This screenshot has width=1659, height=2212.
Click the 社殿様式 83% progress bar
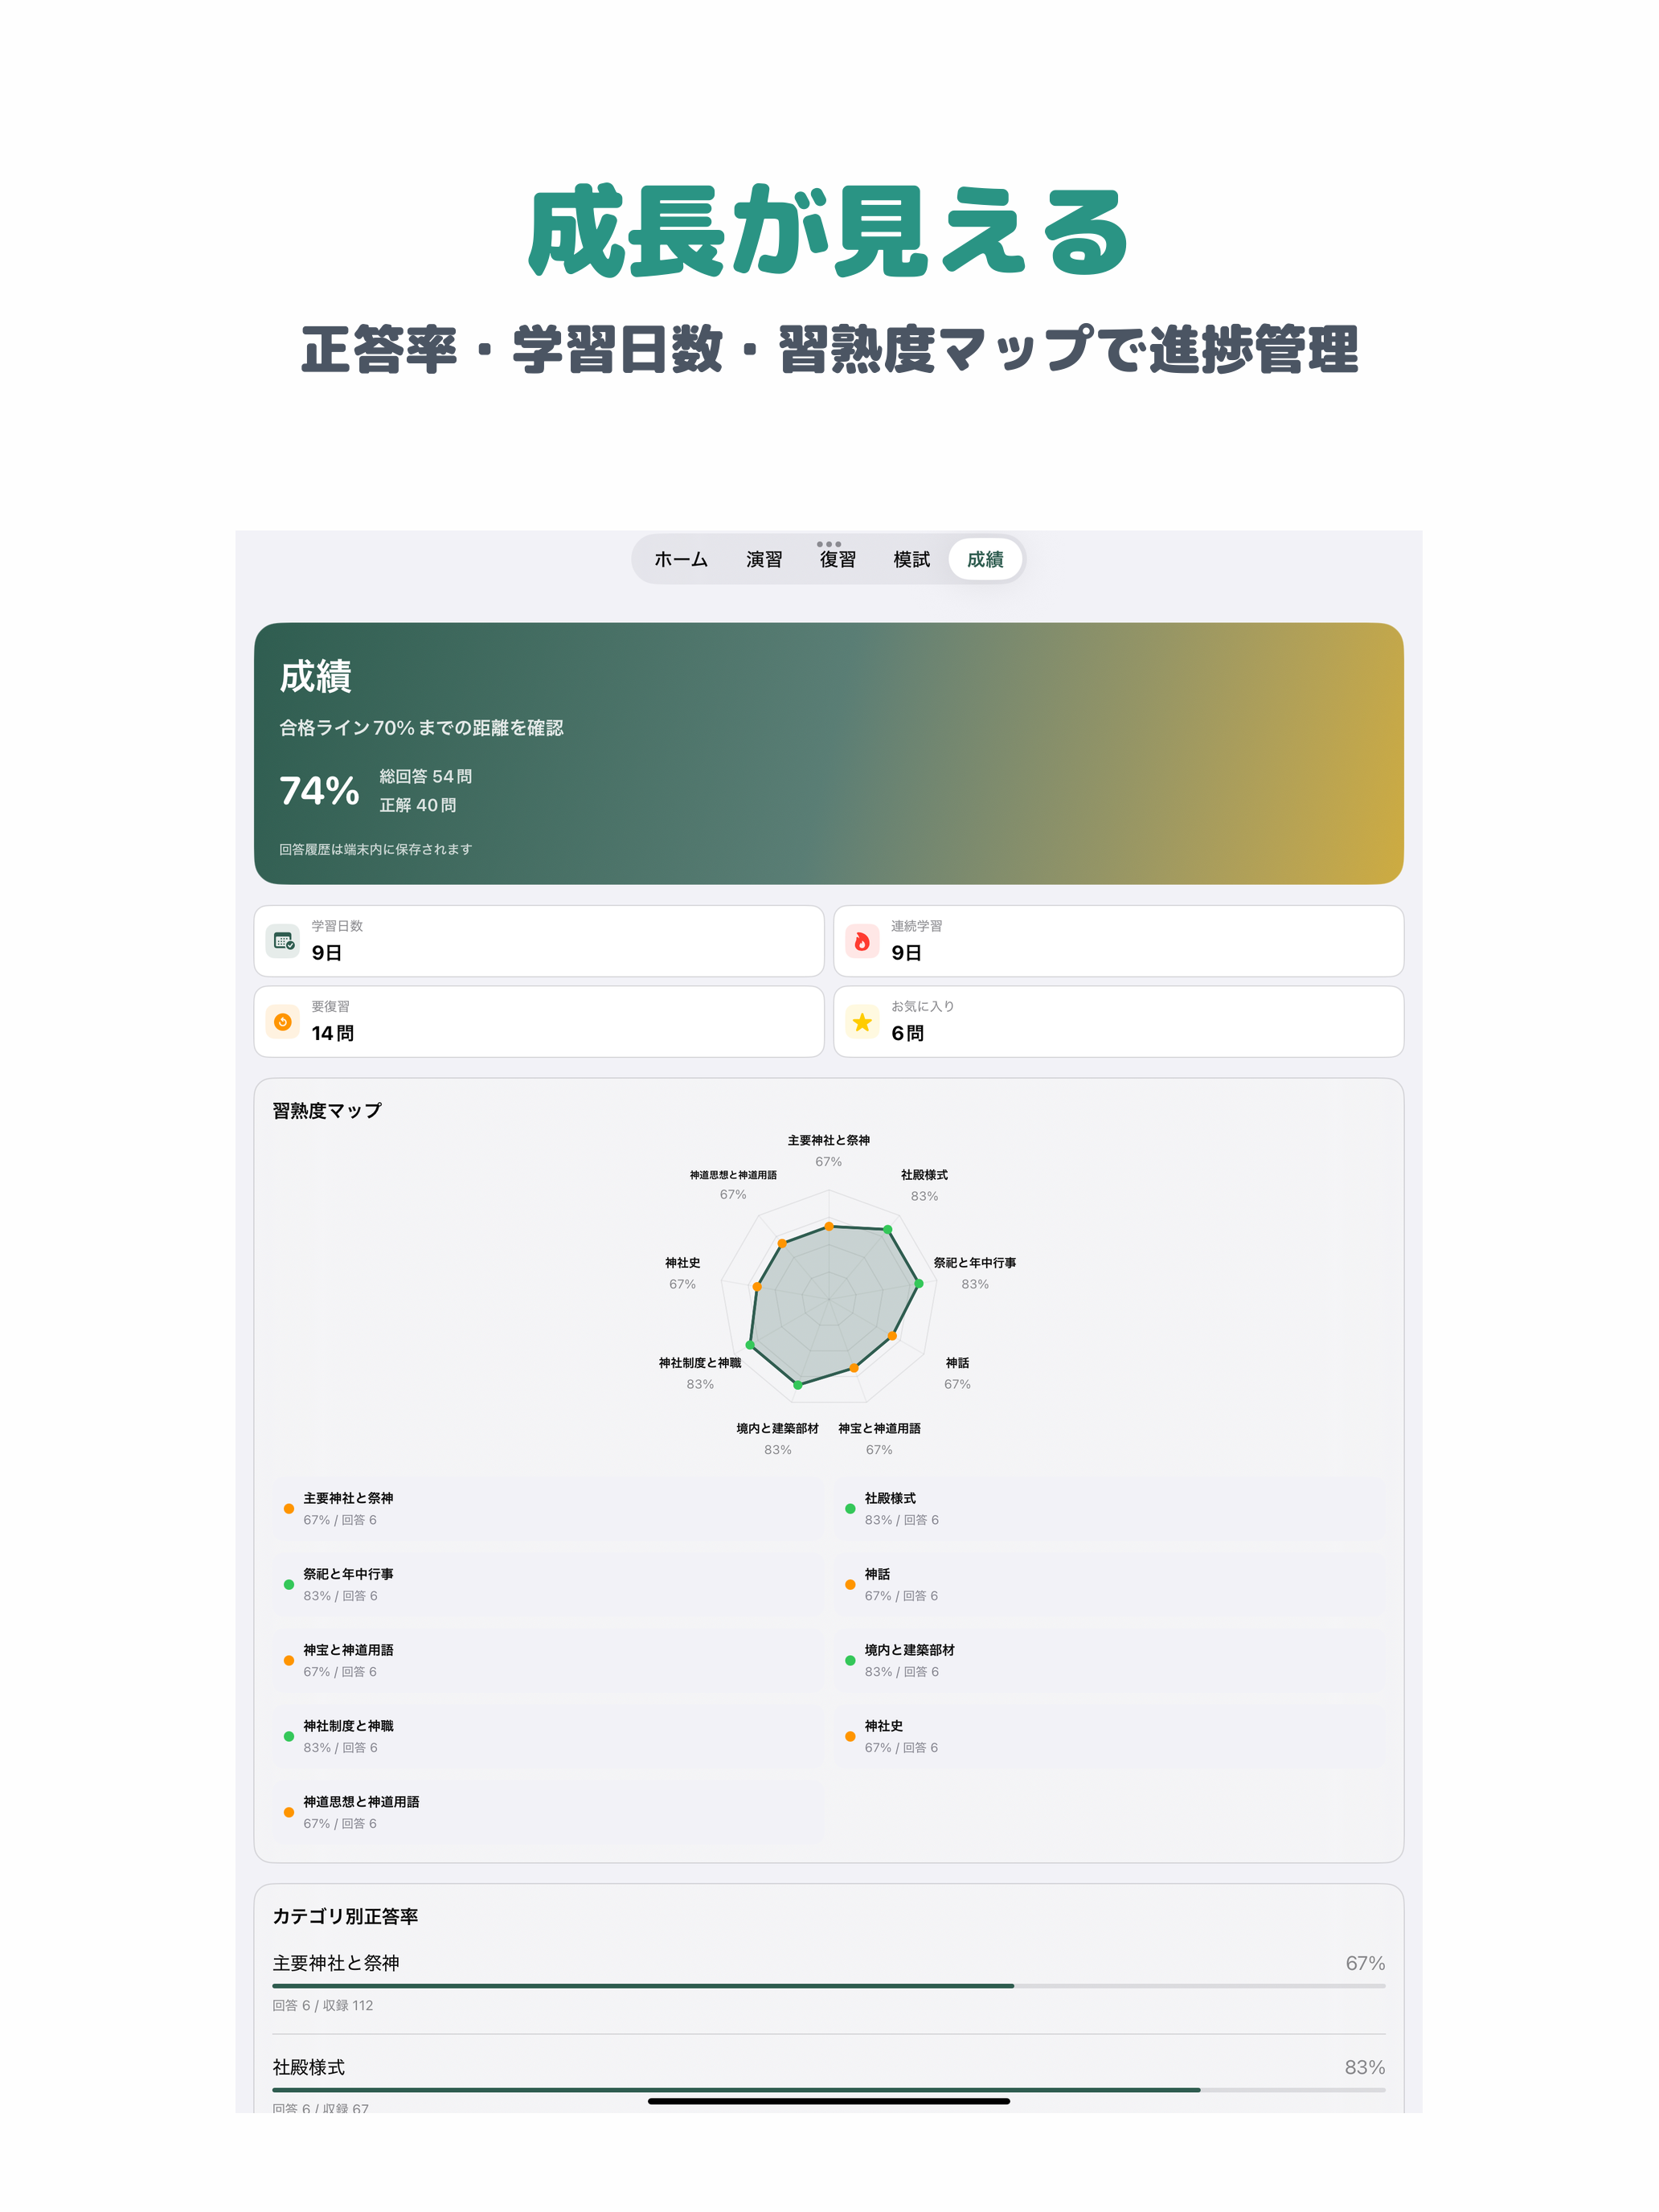pos(829,2090)
